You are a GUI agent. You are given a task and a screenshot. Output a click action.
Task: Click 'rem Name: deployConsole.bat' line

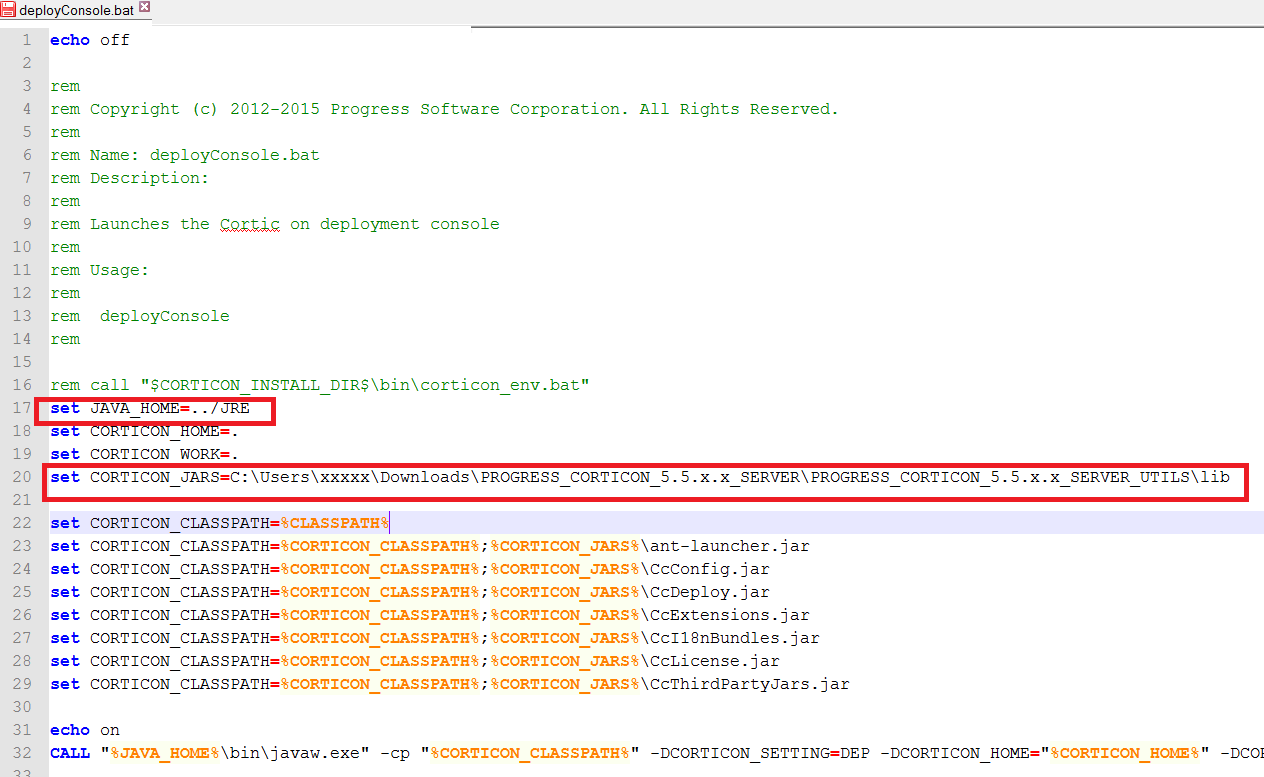click(185, 155)
